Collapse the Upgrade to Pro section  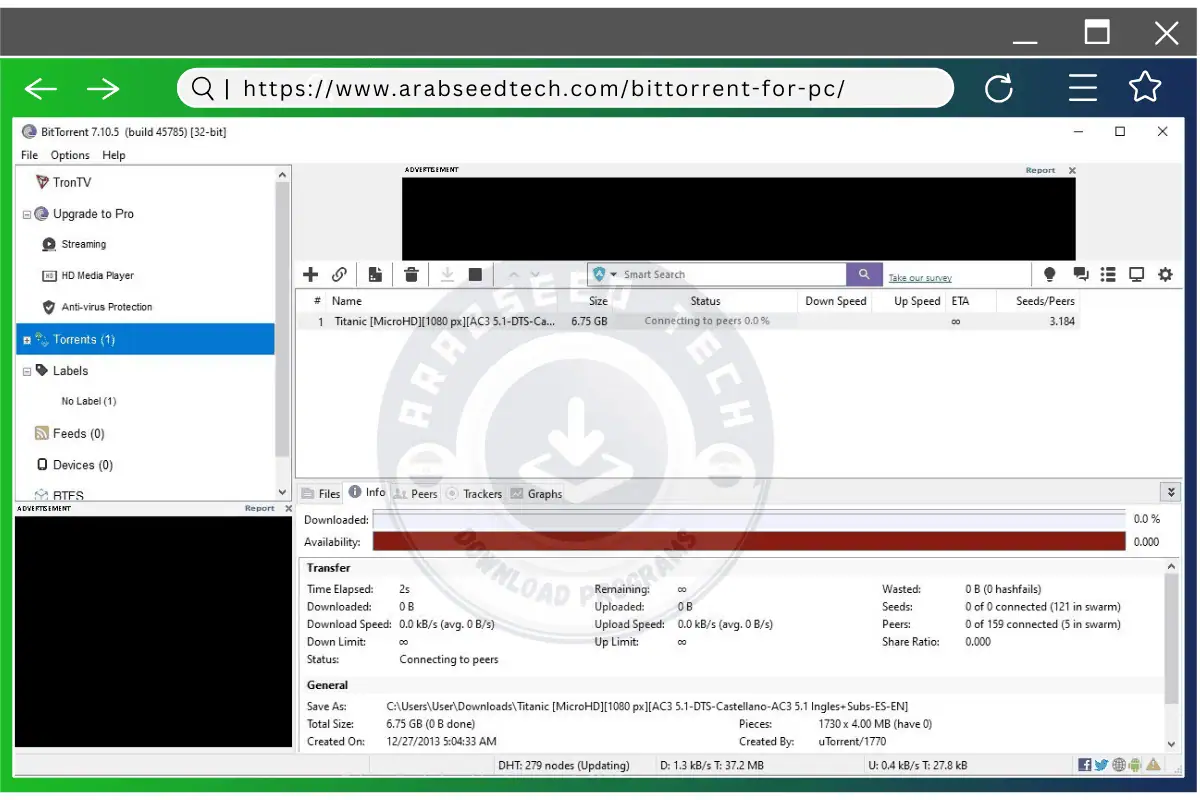(27, 213)
